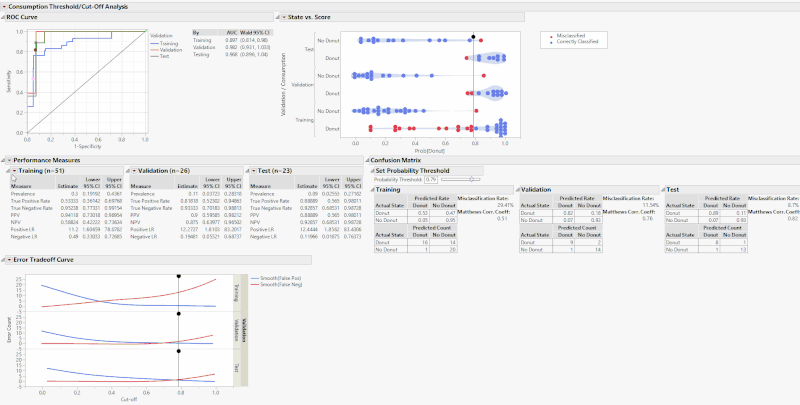Click the black cut-off marker in Test error panel
800x405 pixels.
tap(179, 351)
